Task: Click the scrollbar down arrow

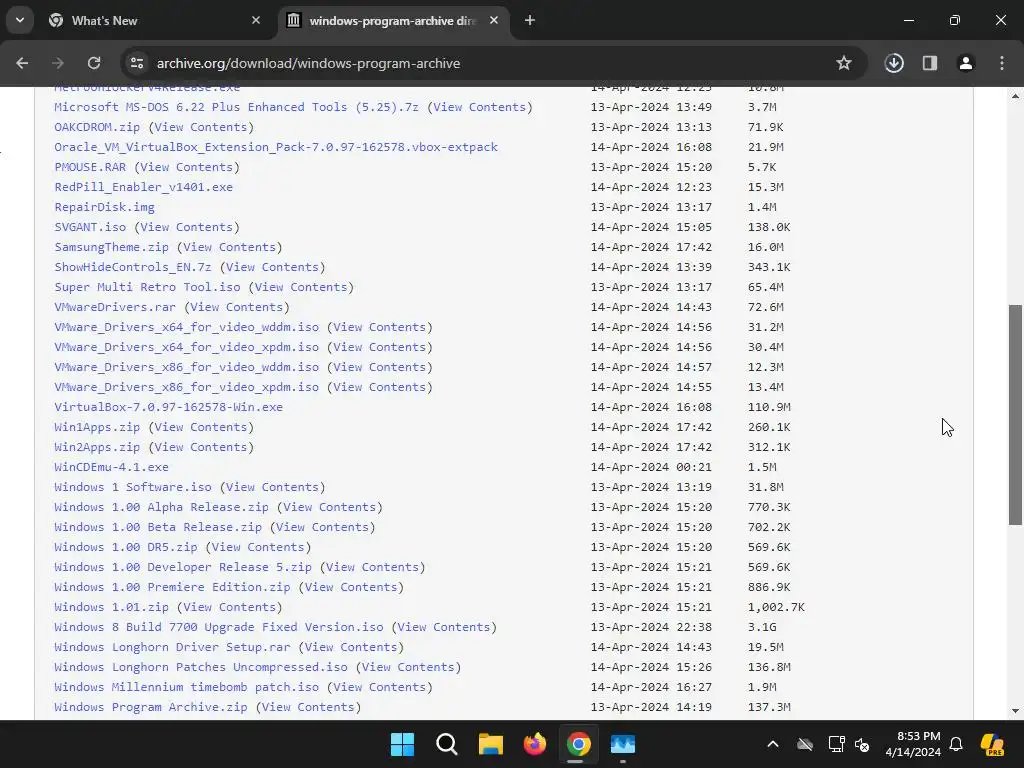Action: [x=1015, y=711]
